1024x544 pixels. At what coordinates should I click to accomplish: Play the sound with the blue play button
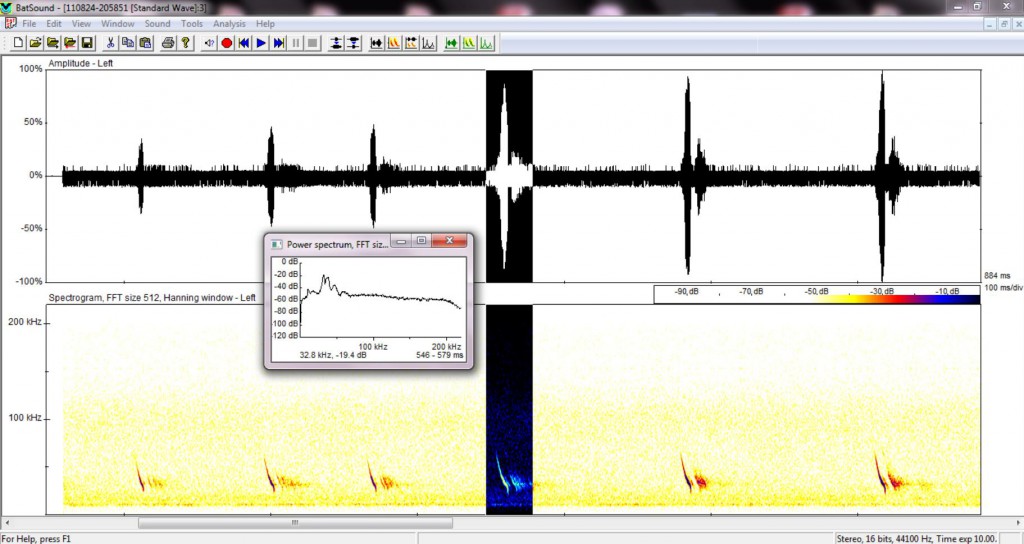click(x=261, y=43)
